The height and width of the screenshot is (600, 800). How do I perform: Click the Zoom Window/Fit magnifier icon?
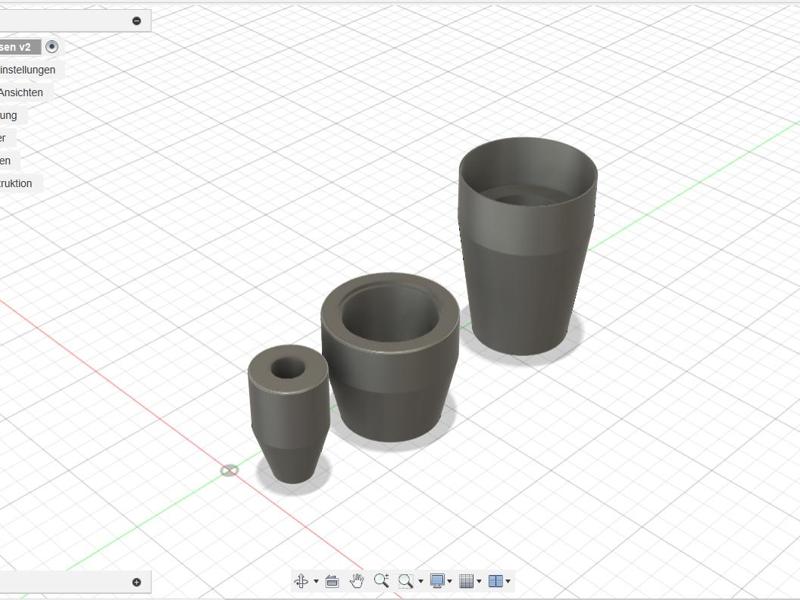point(405,580)
